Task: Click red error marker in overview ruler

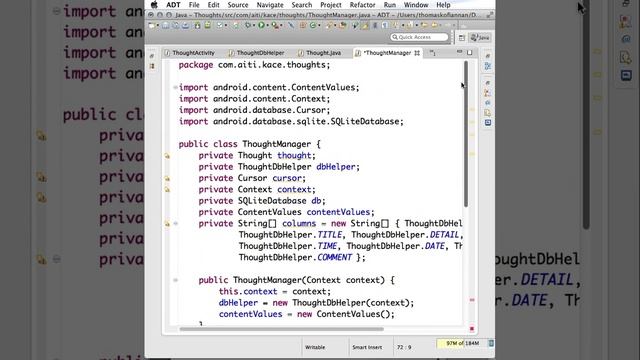Action: (x=472, y=300)
